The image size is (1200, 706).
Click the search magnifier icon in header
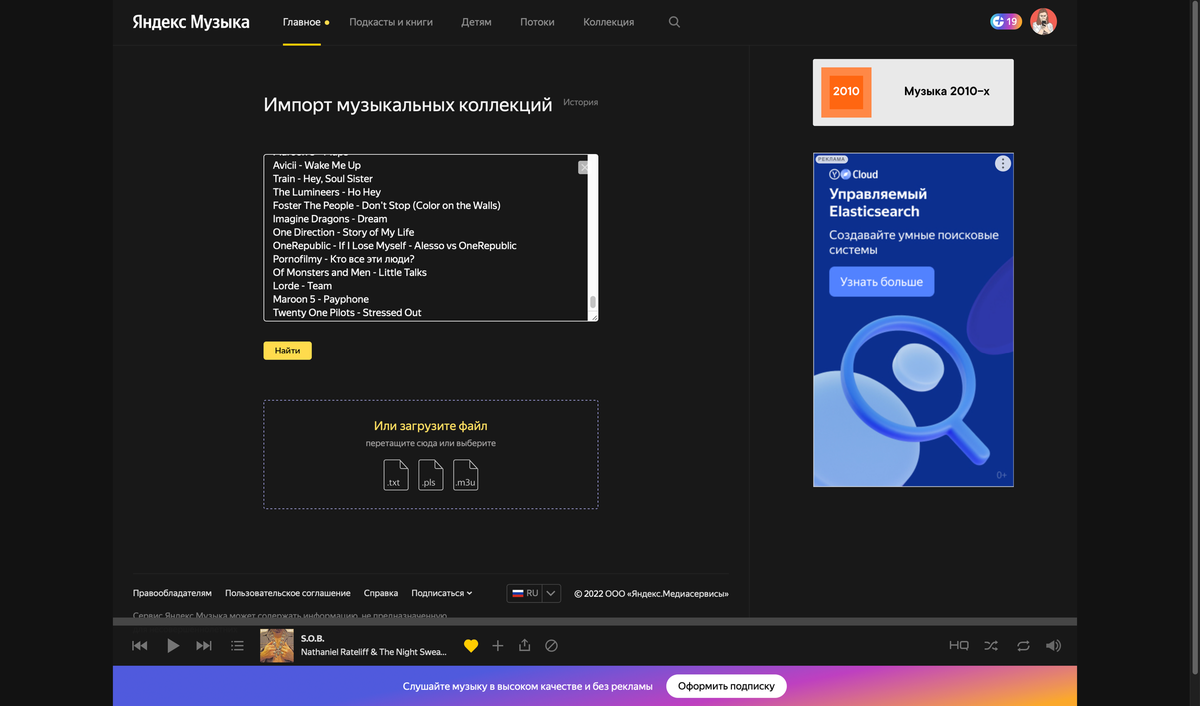pos(674,22)
